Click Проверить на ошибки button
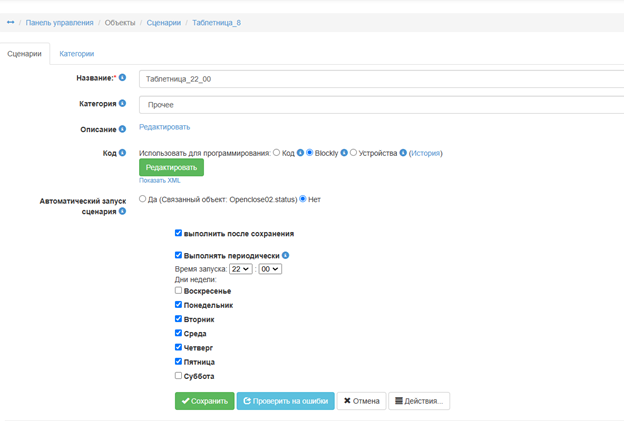 (286, 401)
